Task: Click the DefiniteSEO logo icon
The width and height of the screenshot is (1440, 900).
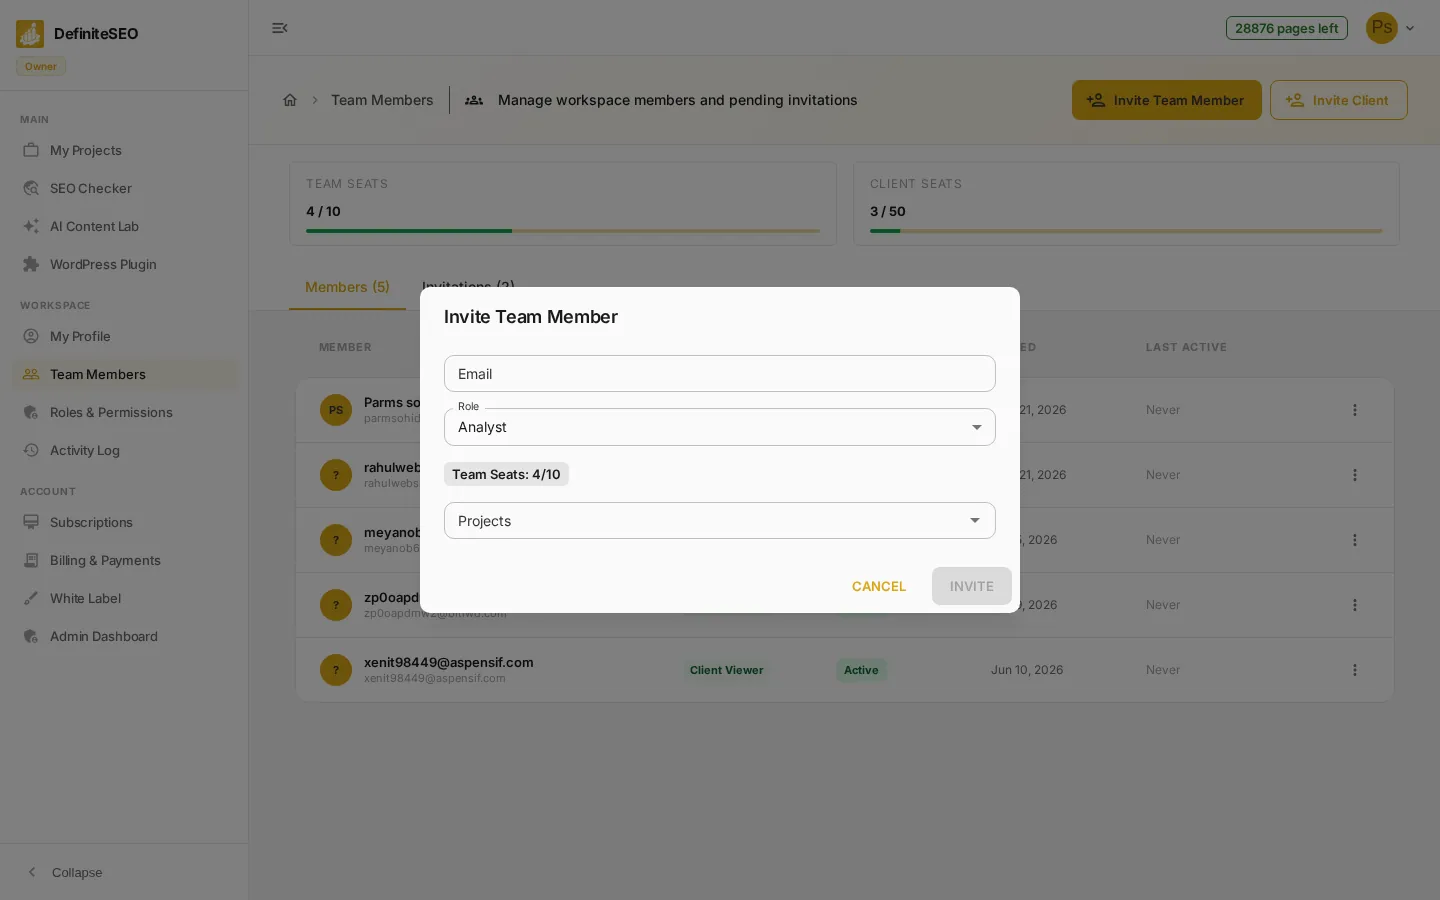Action: pos(30,34)
